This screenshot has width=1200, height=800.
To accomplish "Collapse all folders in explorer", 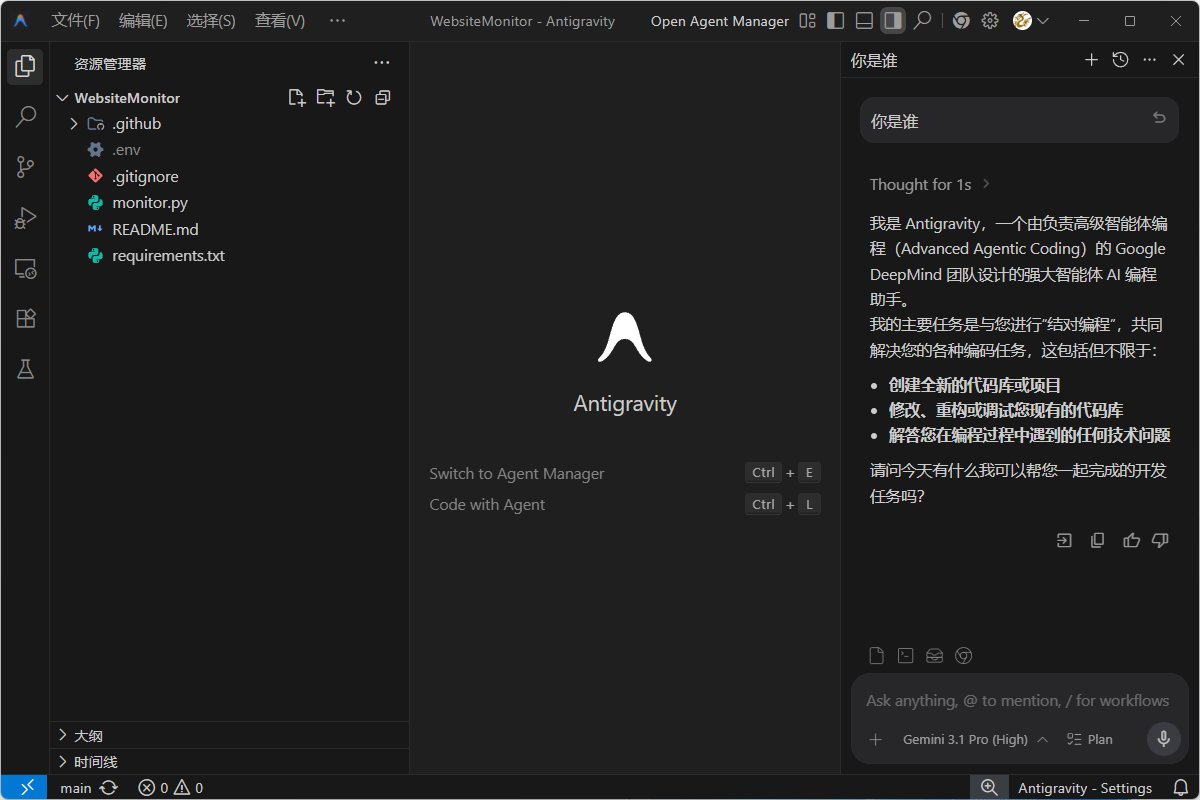I will coord(382,98).
